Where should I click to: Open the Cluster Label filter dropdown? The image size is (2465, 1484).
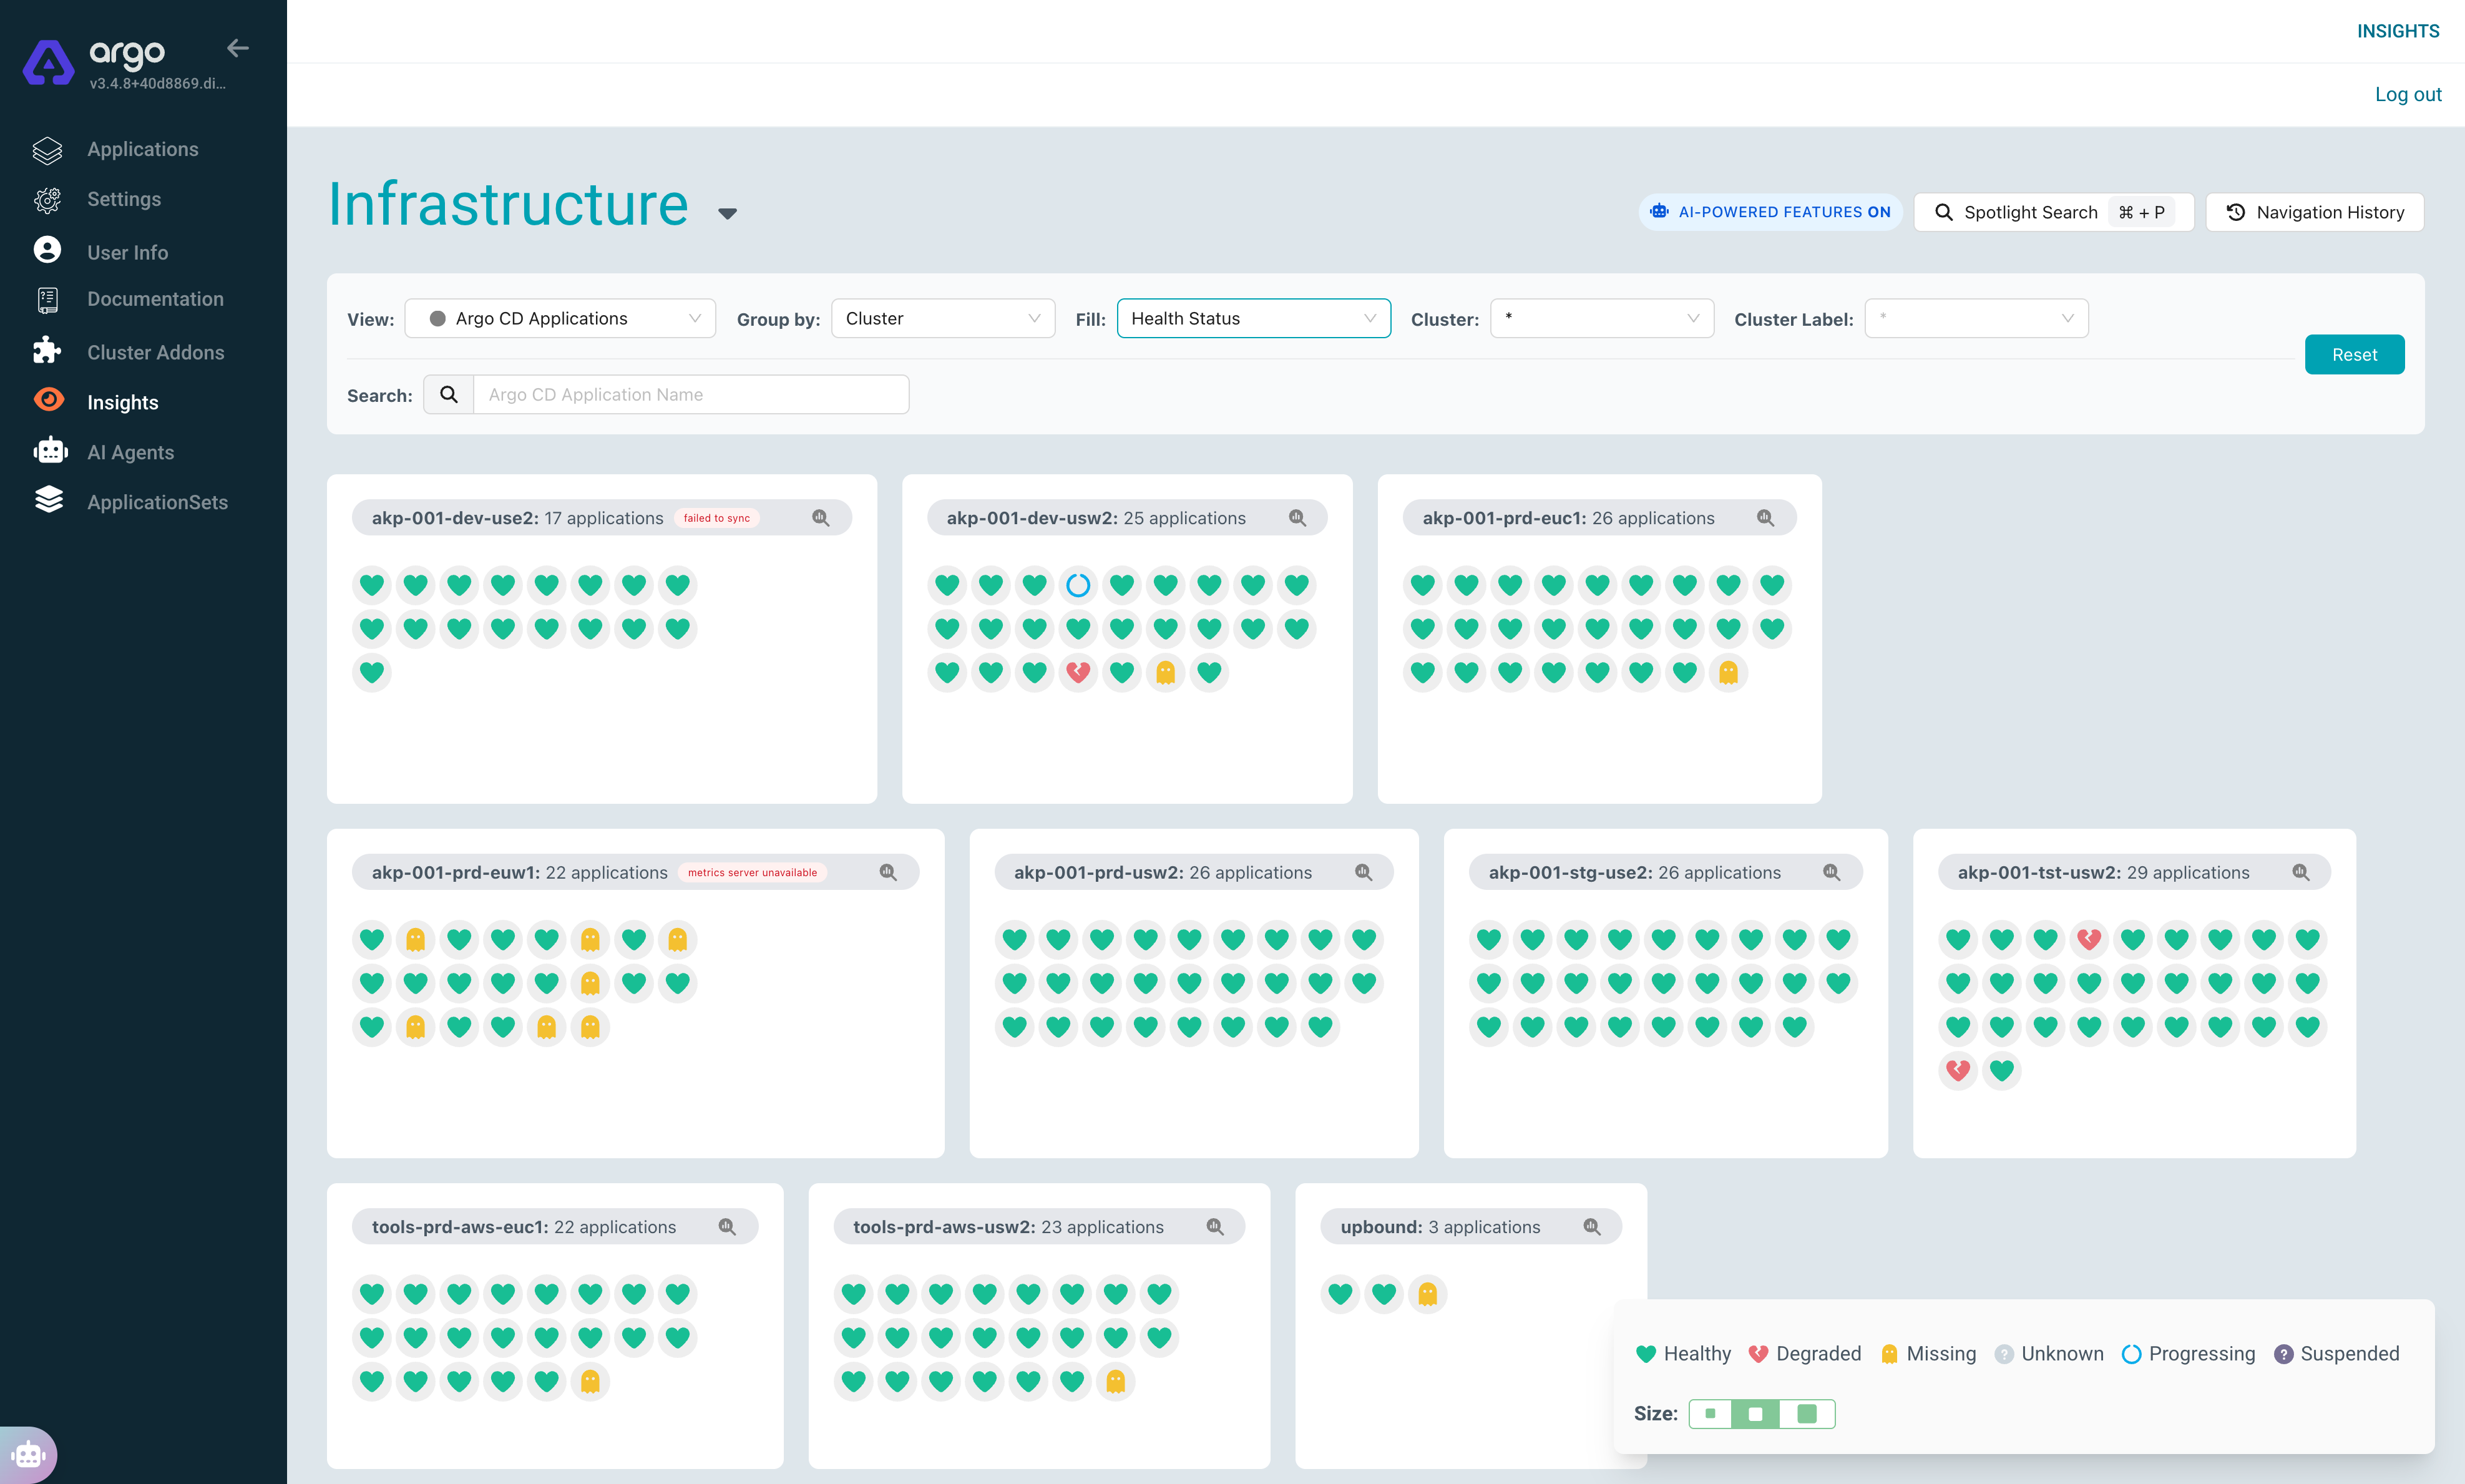pos(1976,318)
